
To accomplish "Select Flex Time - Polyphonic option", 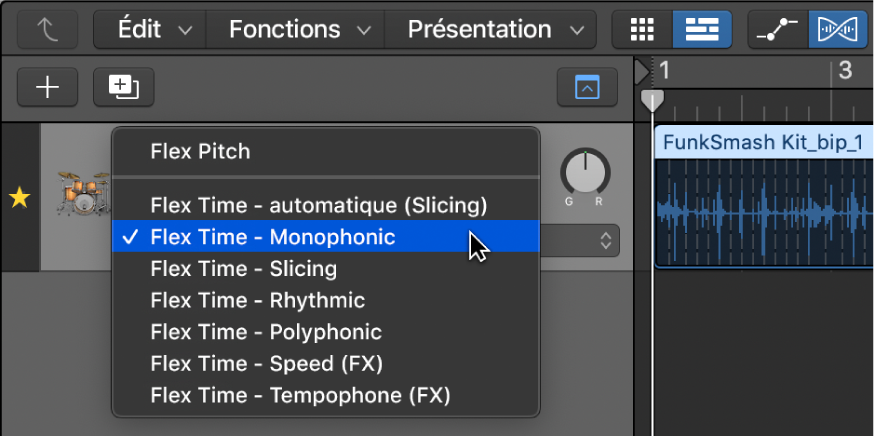I will pos(326,332).
